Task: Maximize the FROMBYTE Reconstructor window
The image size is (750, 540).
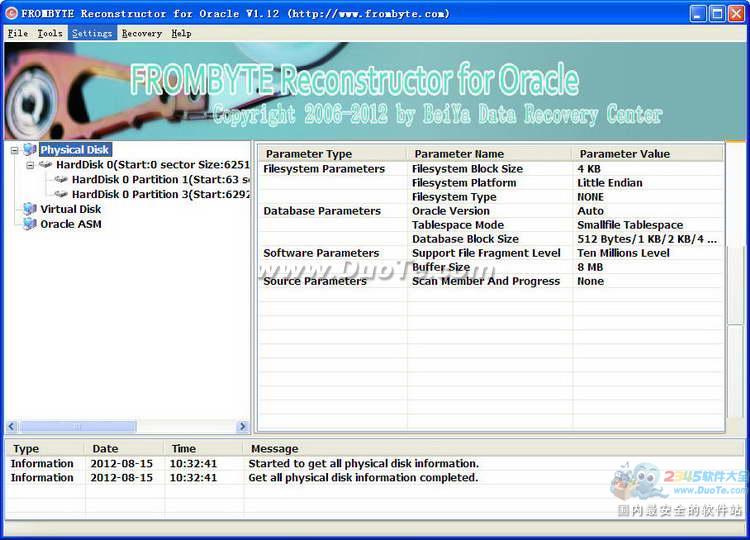Action: tap(717, 13)
